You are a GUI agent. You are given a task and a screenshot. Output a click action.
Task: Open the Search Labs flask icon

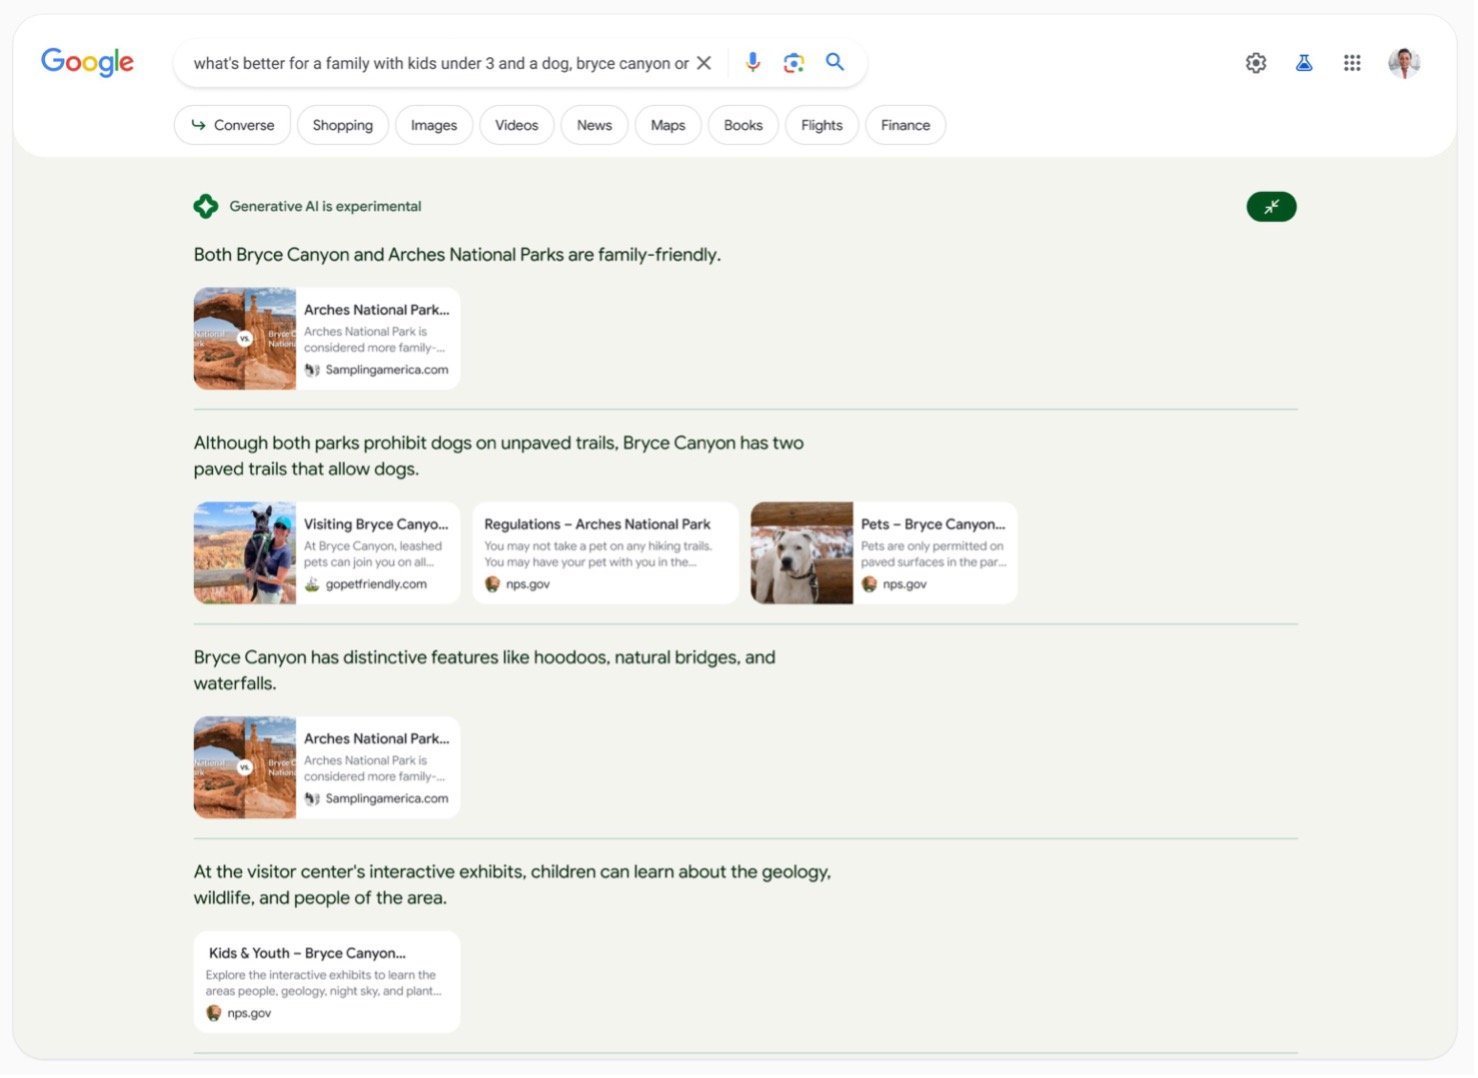[x=1304, y=62]
